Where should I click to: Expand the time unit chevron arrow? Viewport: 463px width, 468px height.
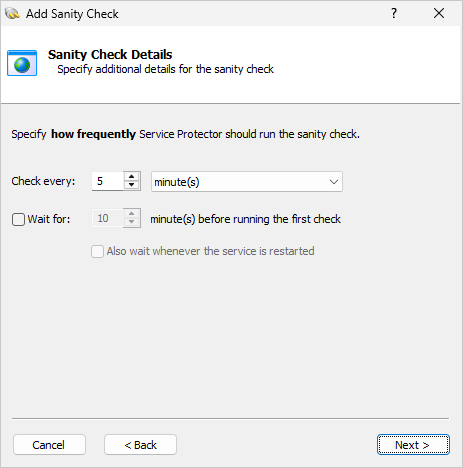click(334, 182)
